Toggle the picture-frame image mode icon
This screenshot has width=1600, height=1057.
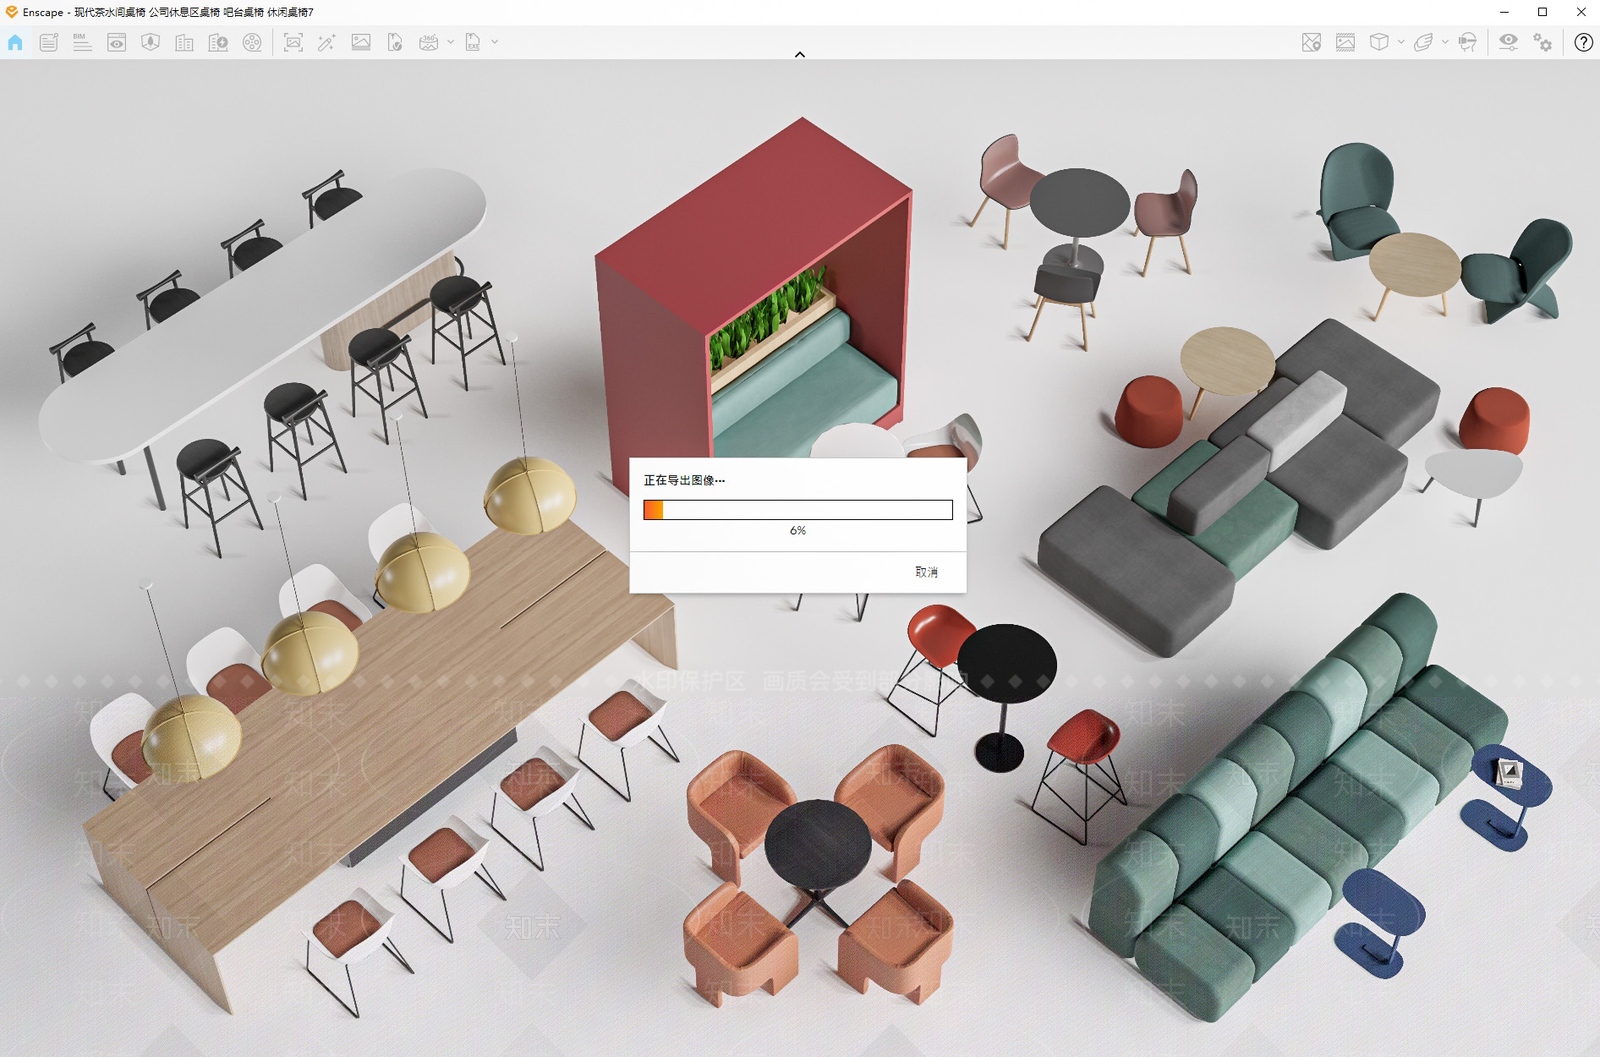point(1346,42)
